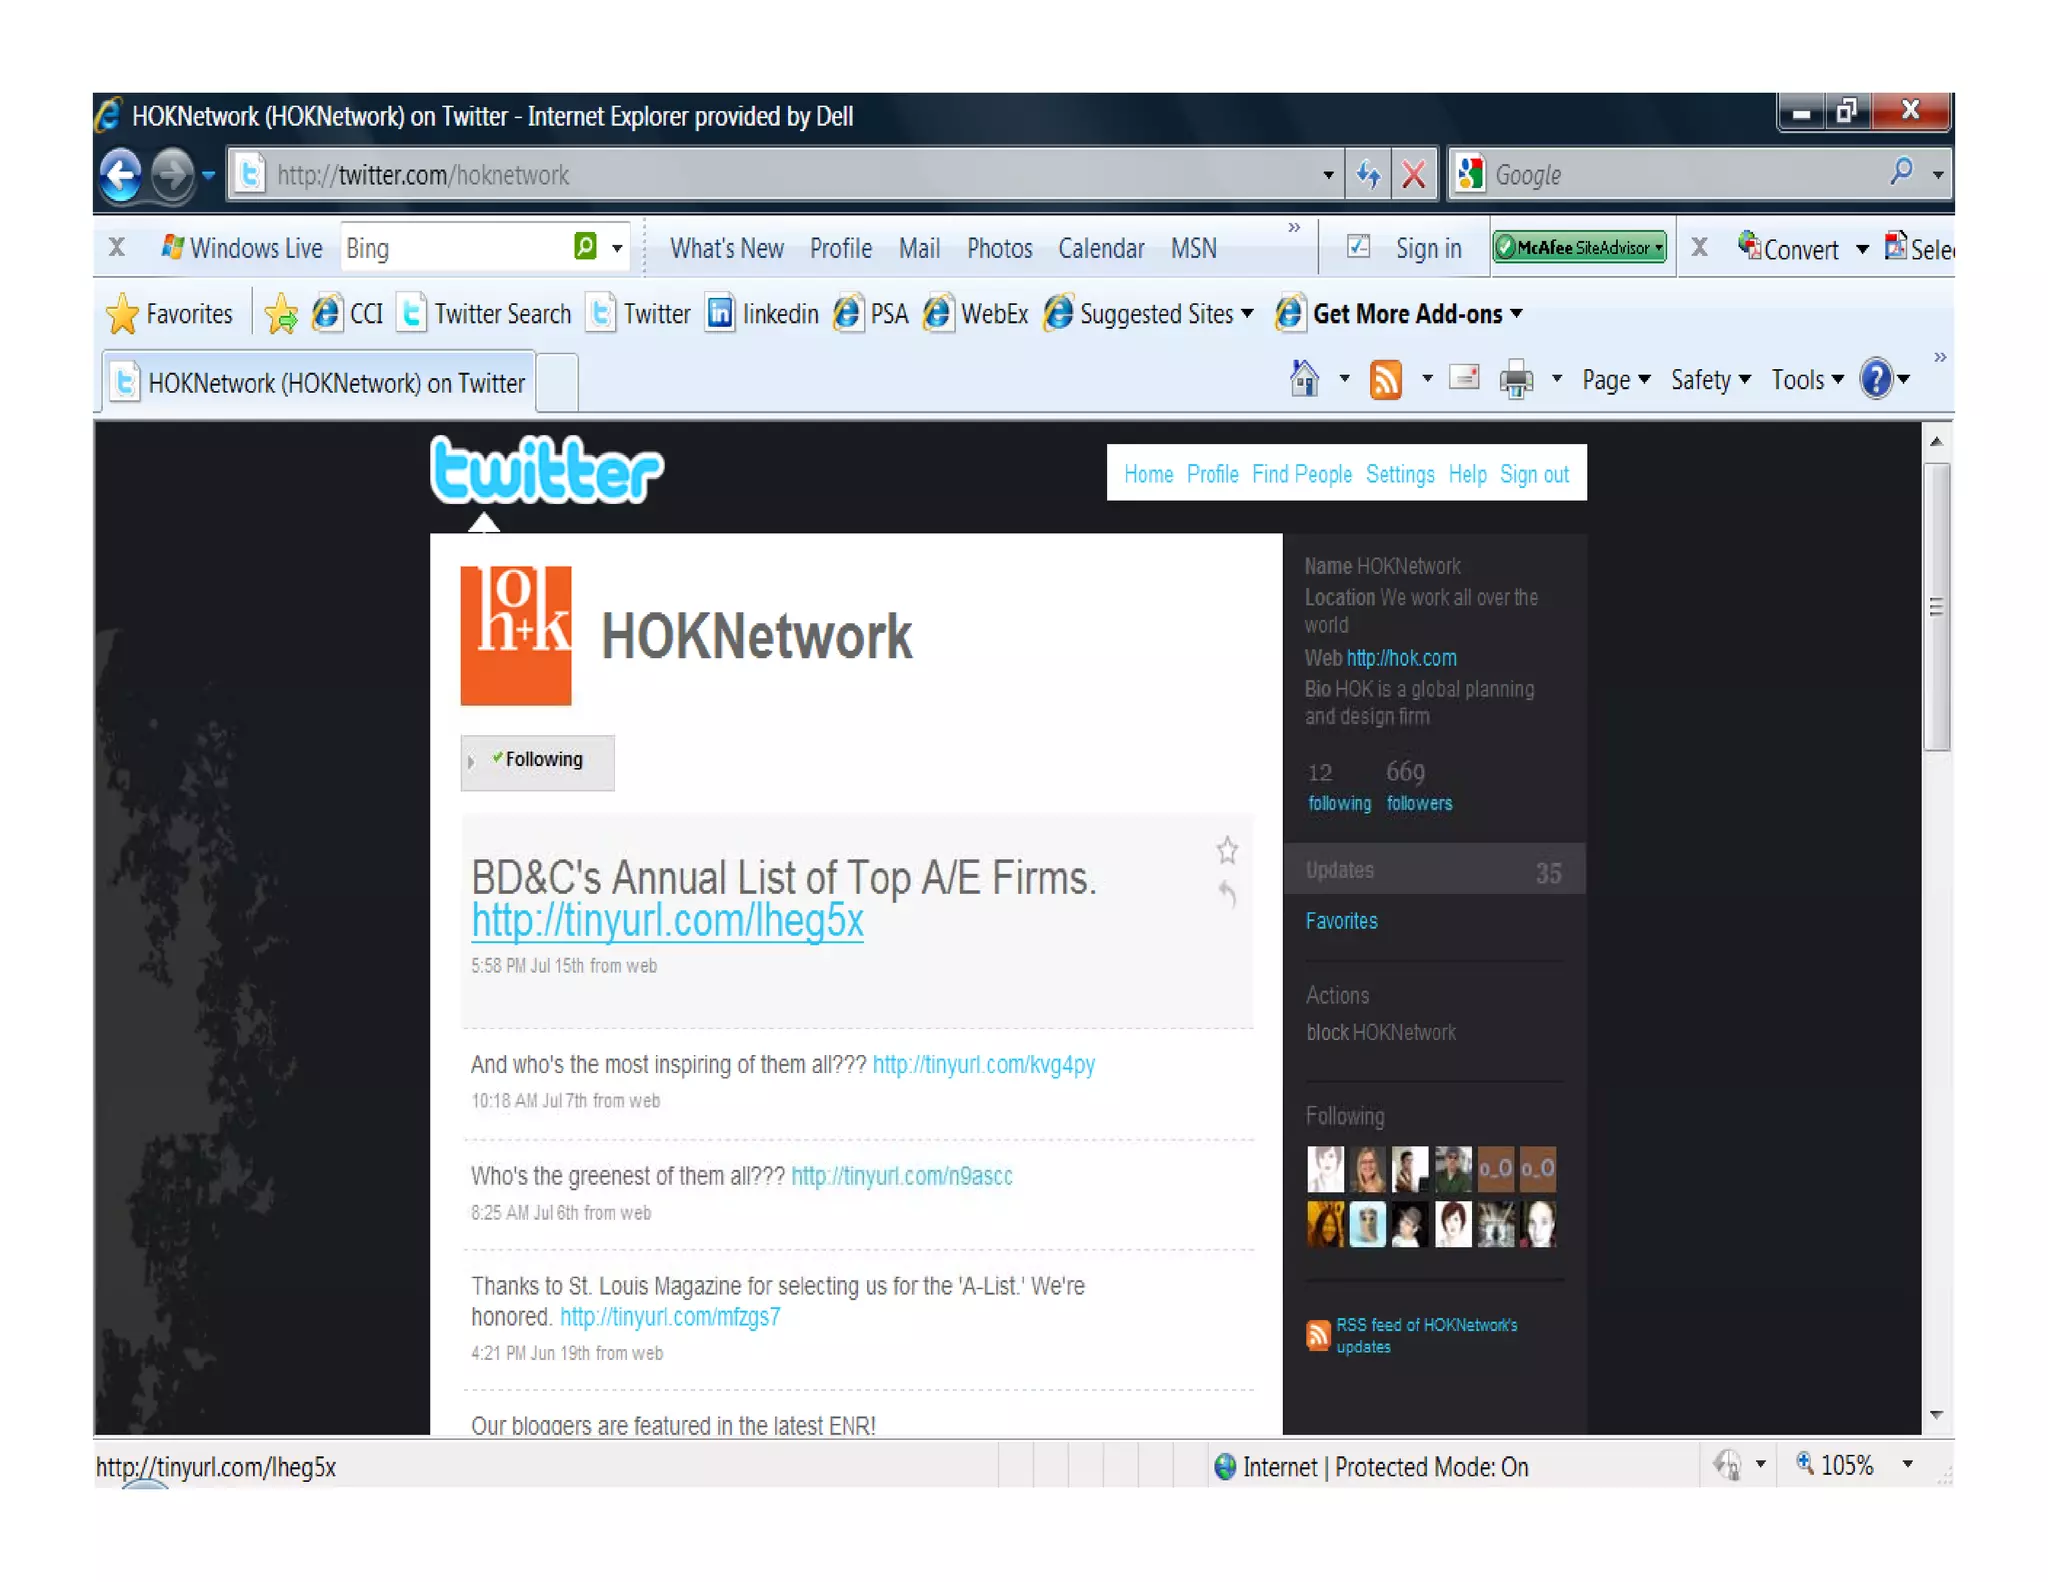2048x1582 pixels.
Task: Click the Sign in checkbox icon
Action: (1358, 246)
